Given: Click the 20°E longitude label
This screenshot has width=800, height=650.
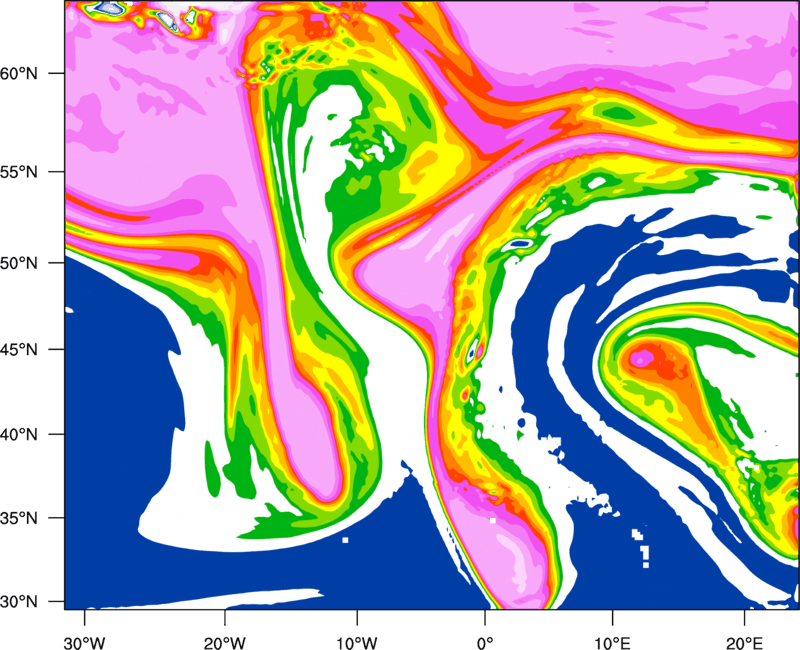Looking at the screenshot, I should 744,643.
